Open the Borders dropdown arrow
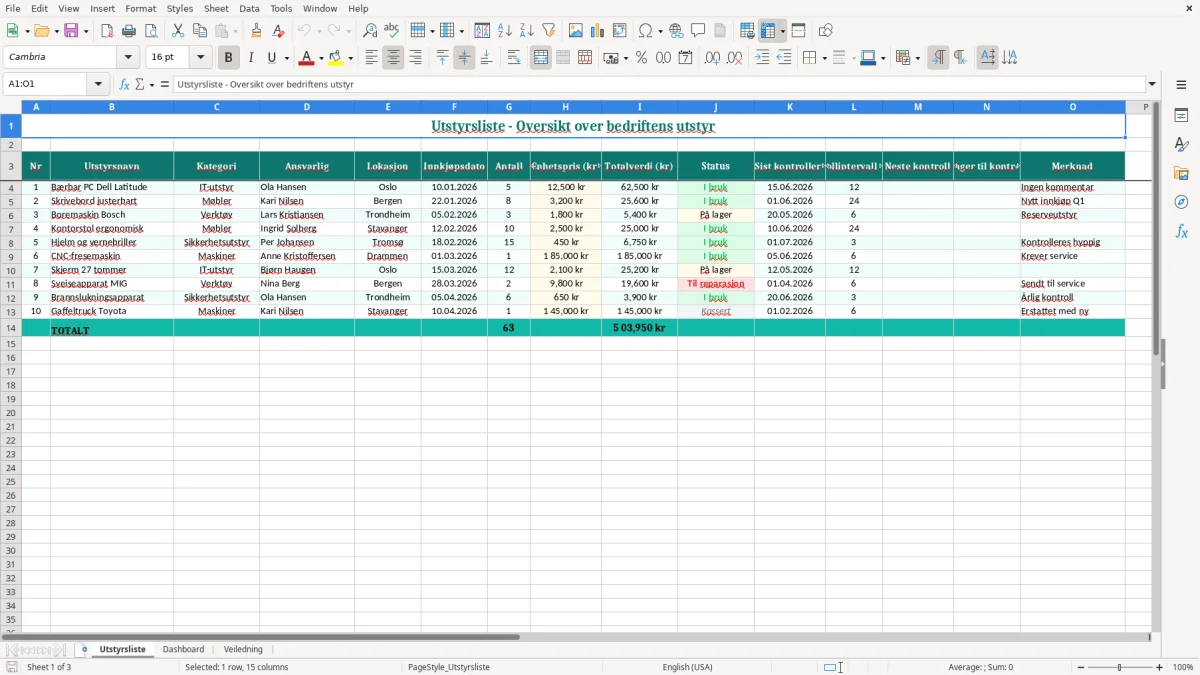This screenshot has height=675, width=1200. pos(823,58)
